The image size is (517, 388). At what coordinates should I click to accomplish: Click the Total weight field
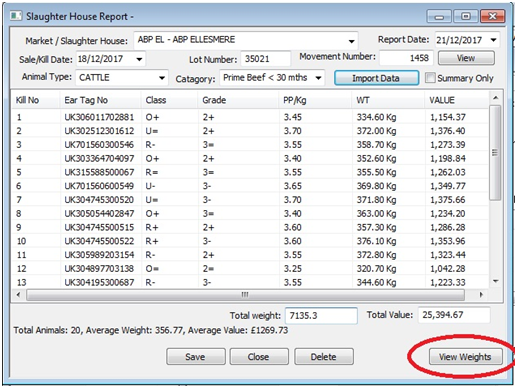[x=321, y=315]
